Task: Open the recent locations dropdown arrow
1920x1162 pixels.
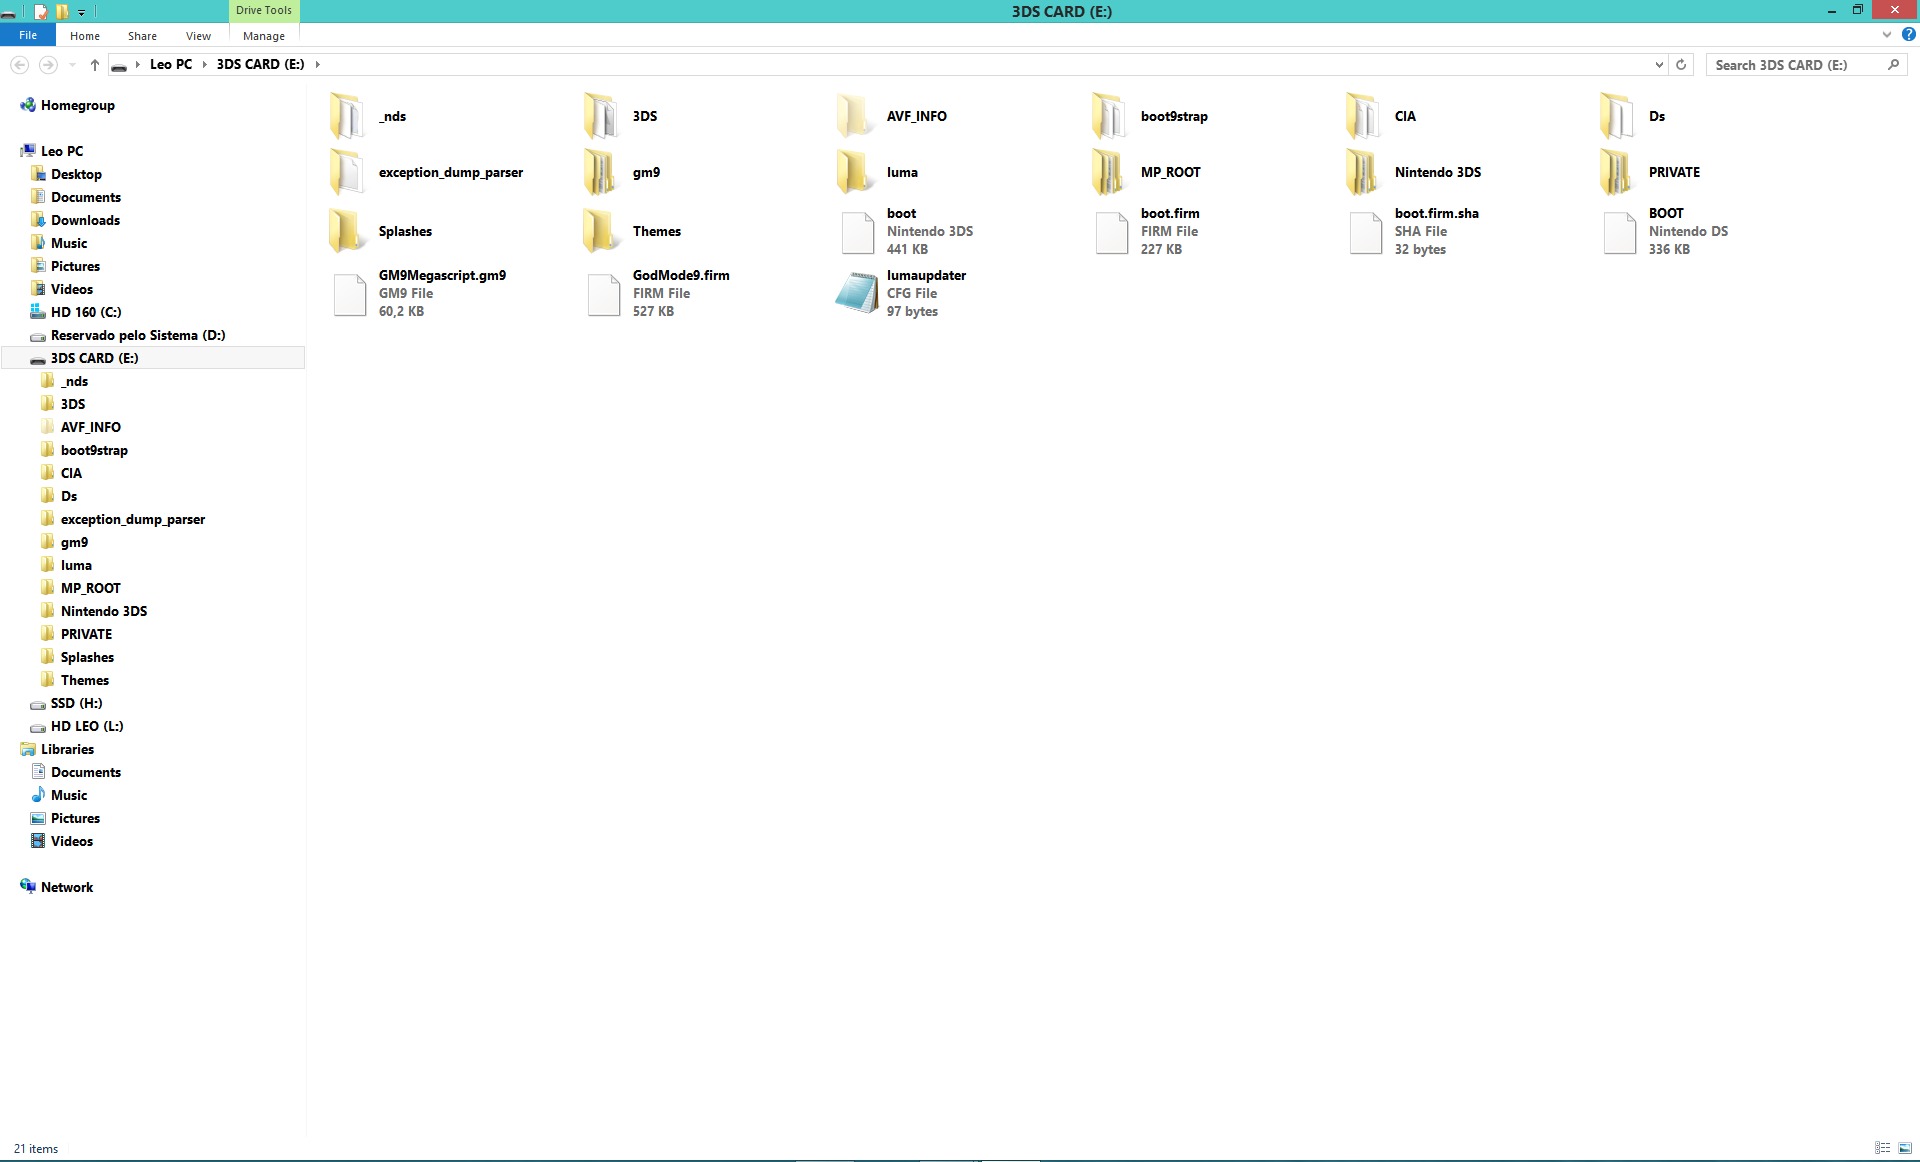Action: coord(72,65)
